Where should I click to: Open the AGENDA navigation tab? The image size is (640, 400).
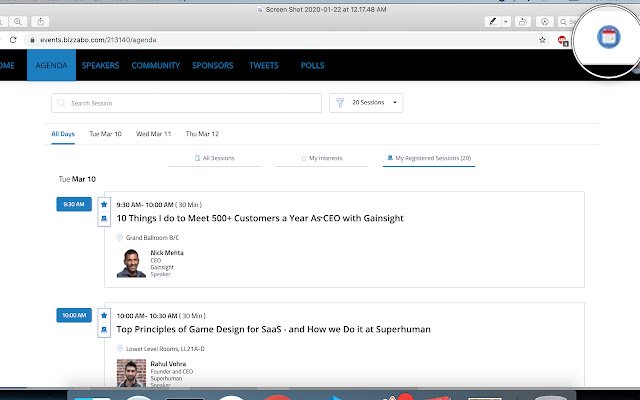point(51,65)
